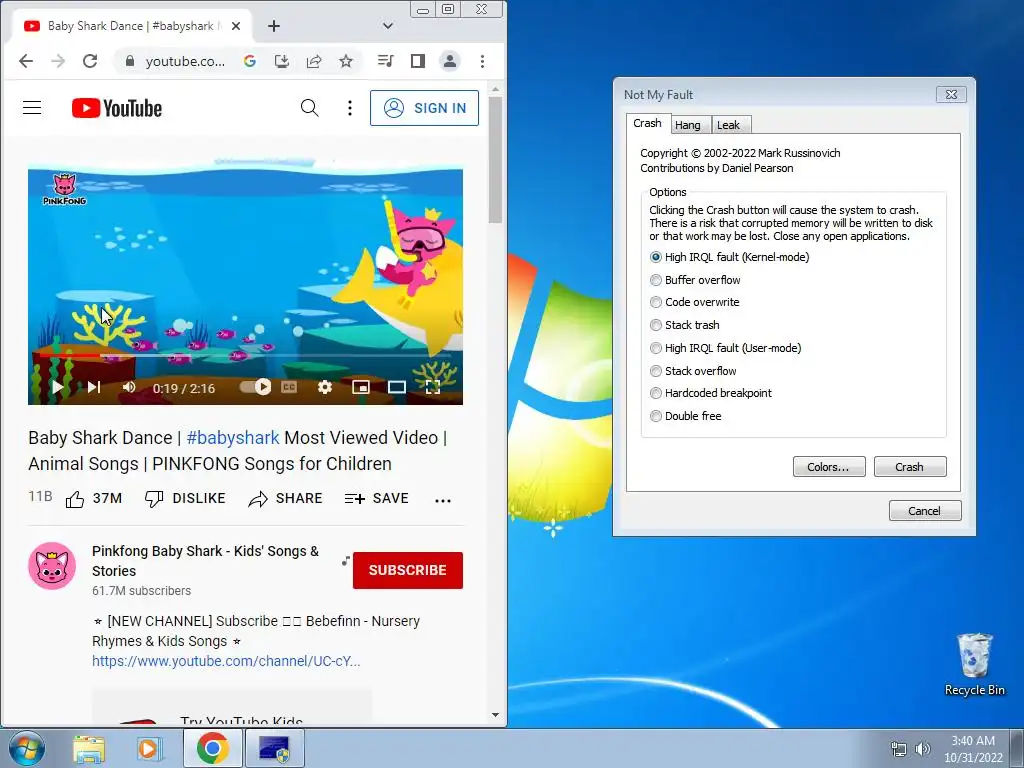1024x768 pixels.
Task: Close the Baby Shark Dance tab
Action: [x=236, y=26]
